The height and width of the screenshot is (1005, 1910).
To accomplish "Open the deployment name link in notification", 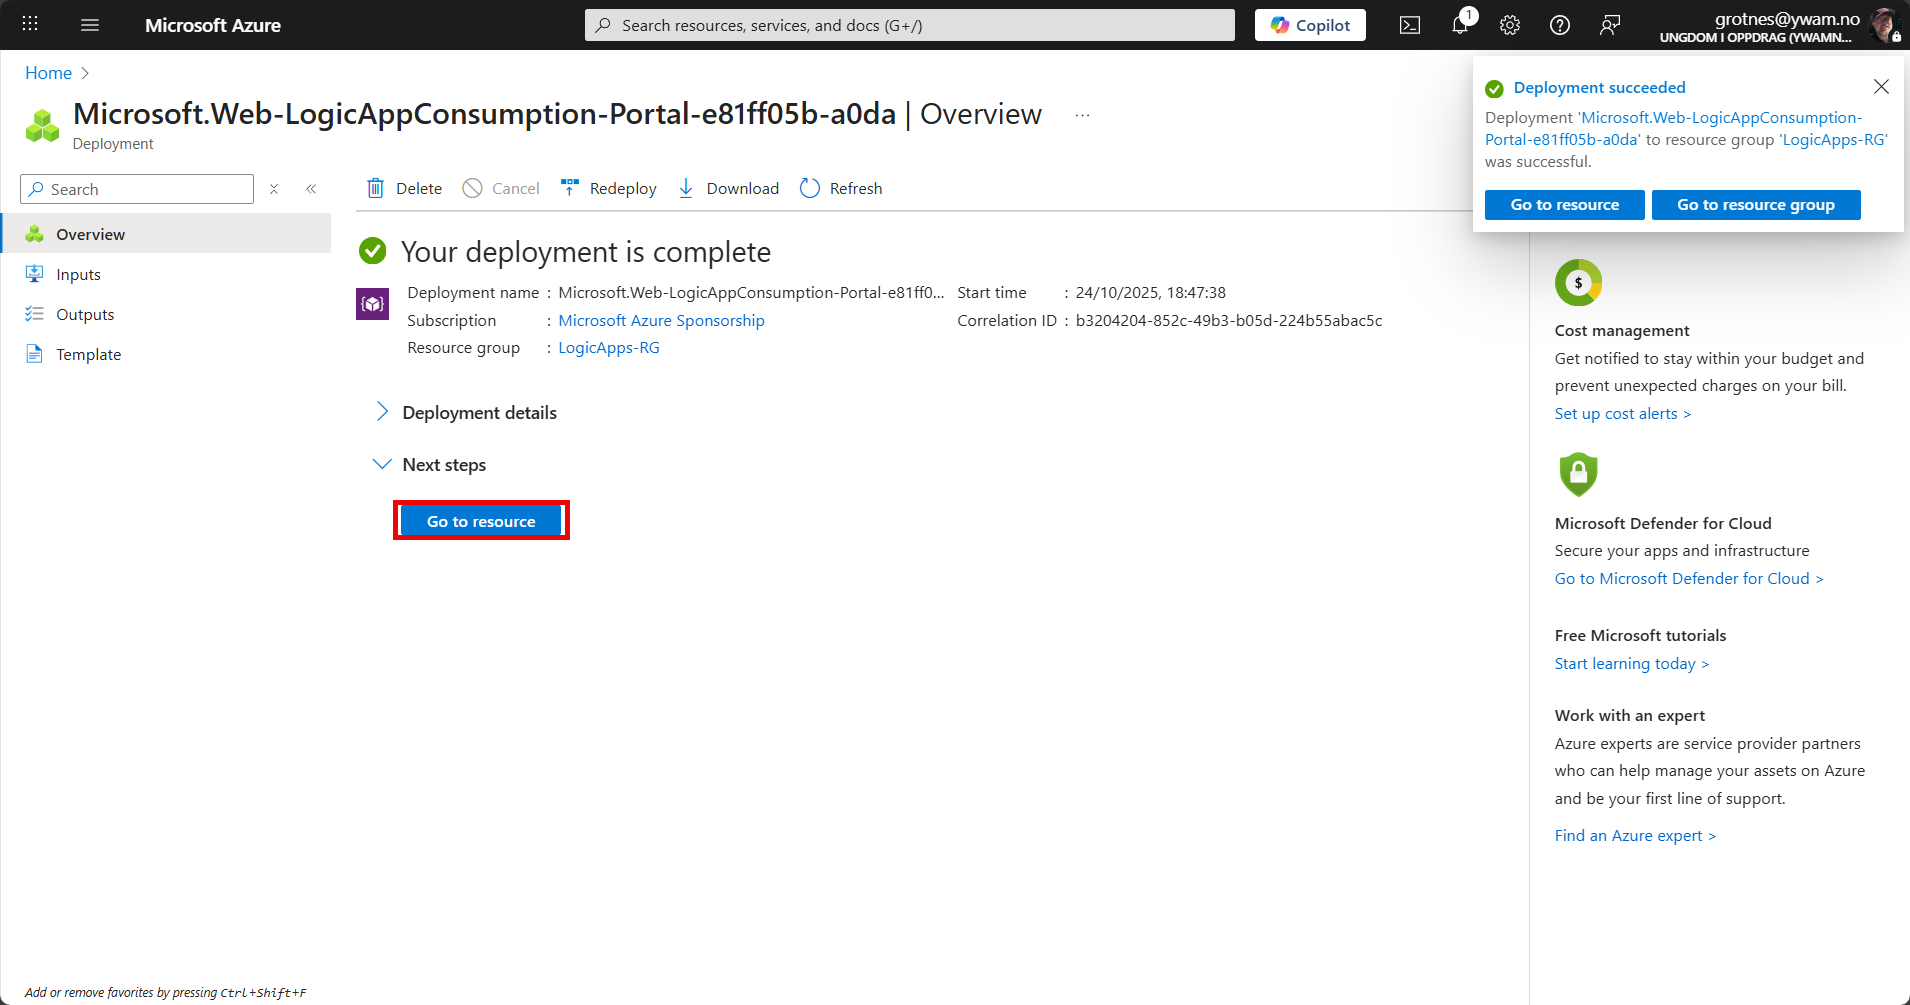I will (1673, 128).
